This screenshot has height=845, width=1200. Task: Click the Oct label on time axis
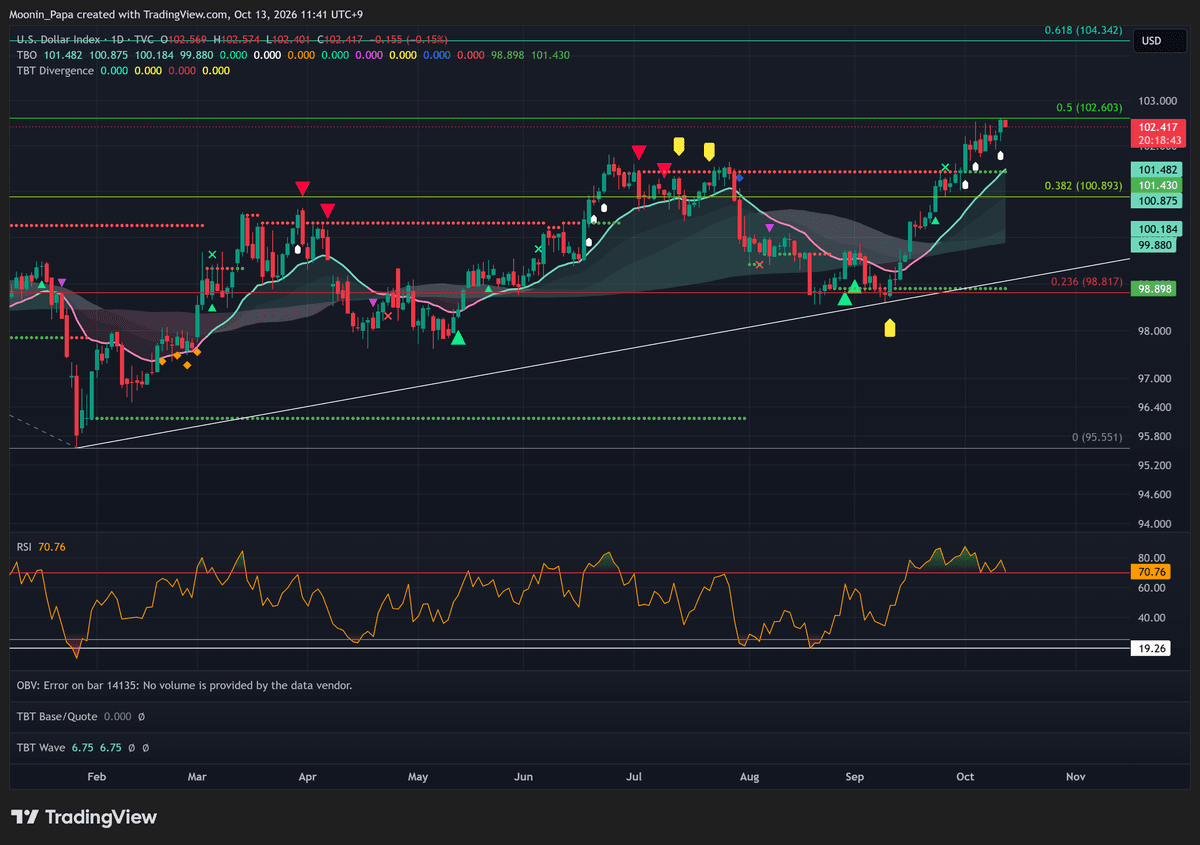pos(965,776)
